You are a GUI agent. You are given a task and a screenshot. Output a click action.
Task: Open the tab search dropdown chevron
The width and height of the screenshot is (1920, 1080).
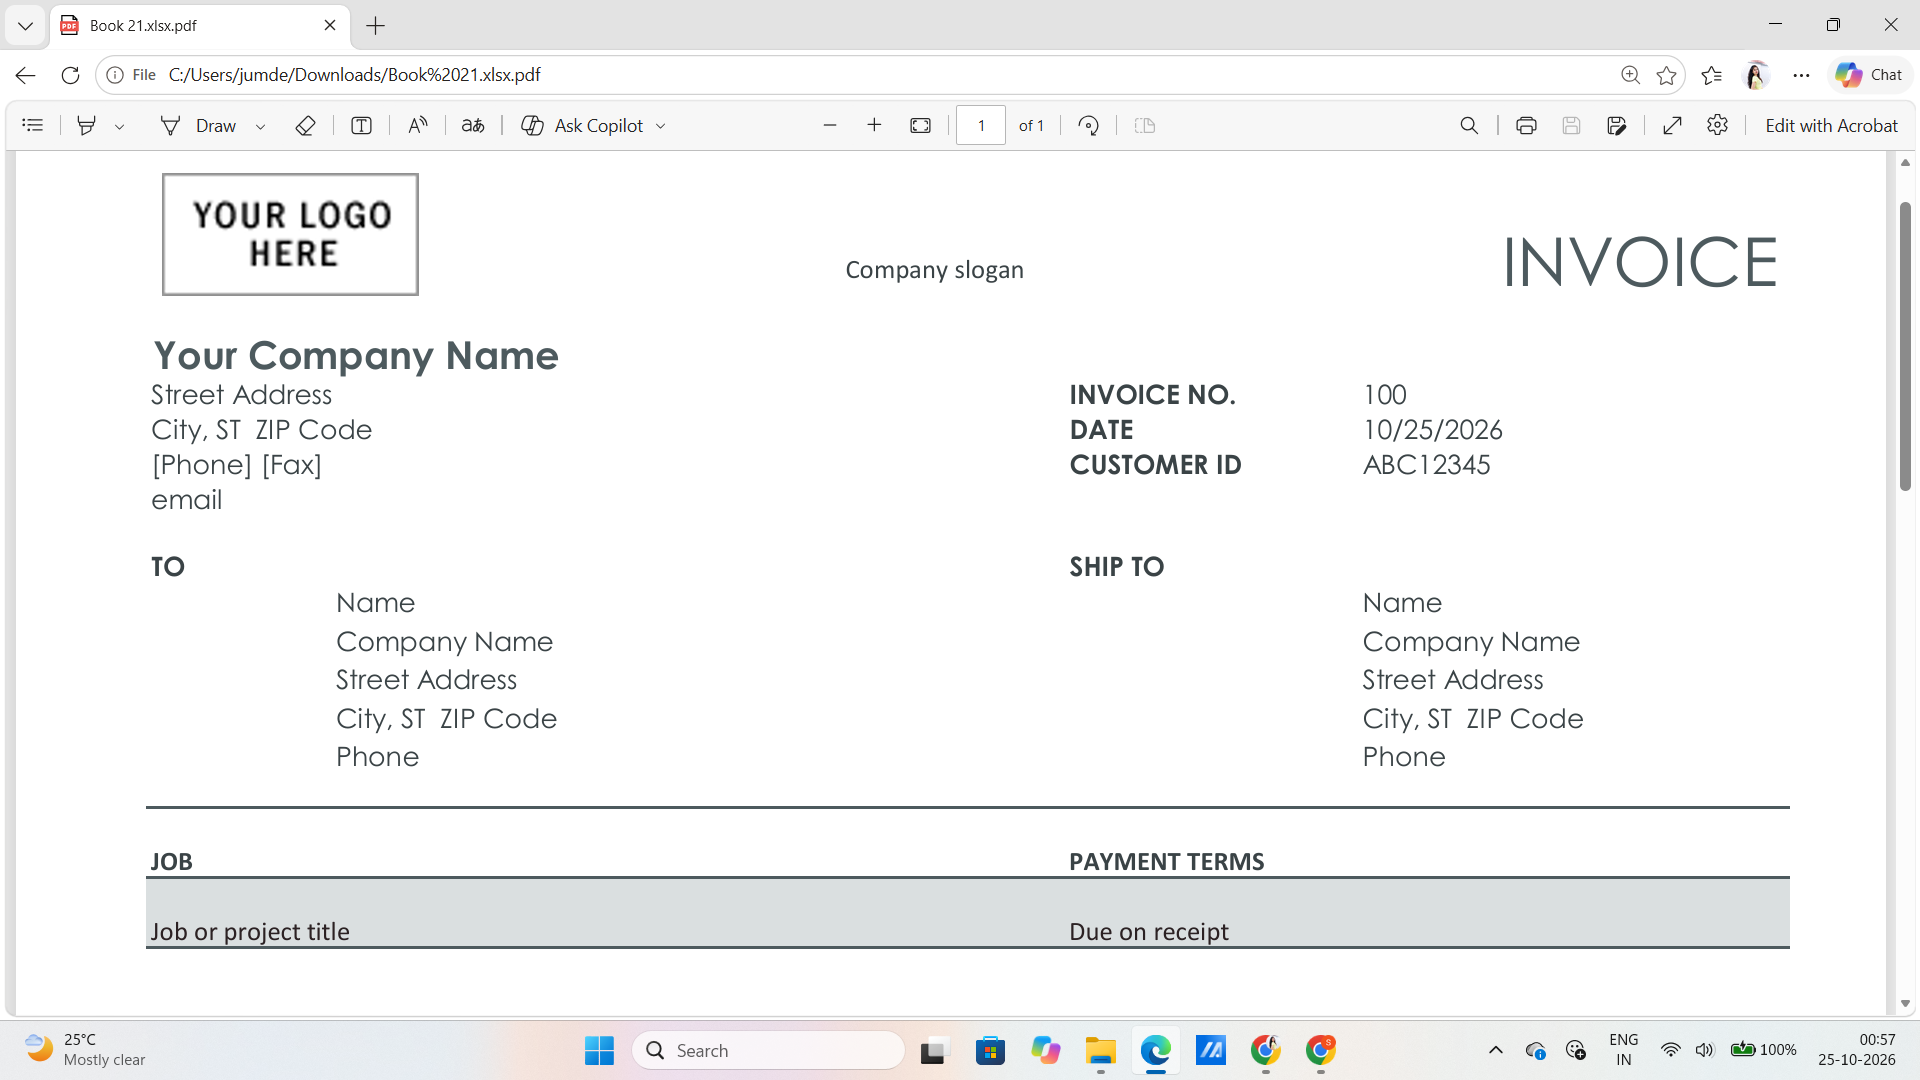[x=26, y=26]
